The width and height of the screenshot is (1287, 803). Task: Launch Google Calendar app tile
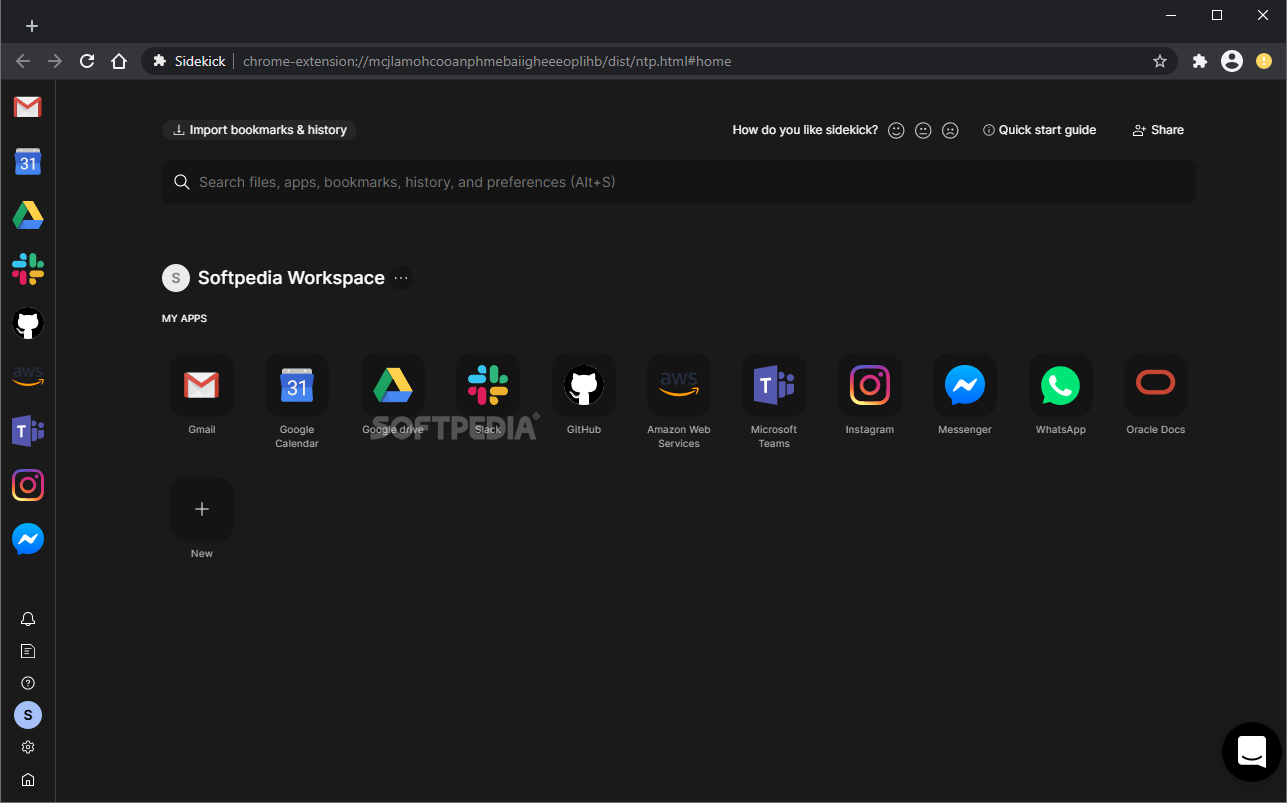coord(297,385)
